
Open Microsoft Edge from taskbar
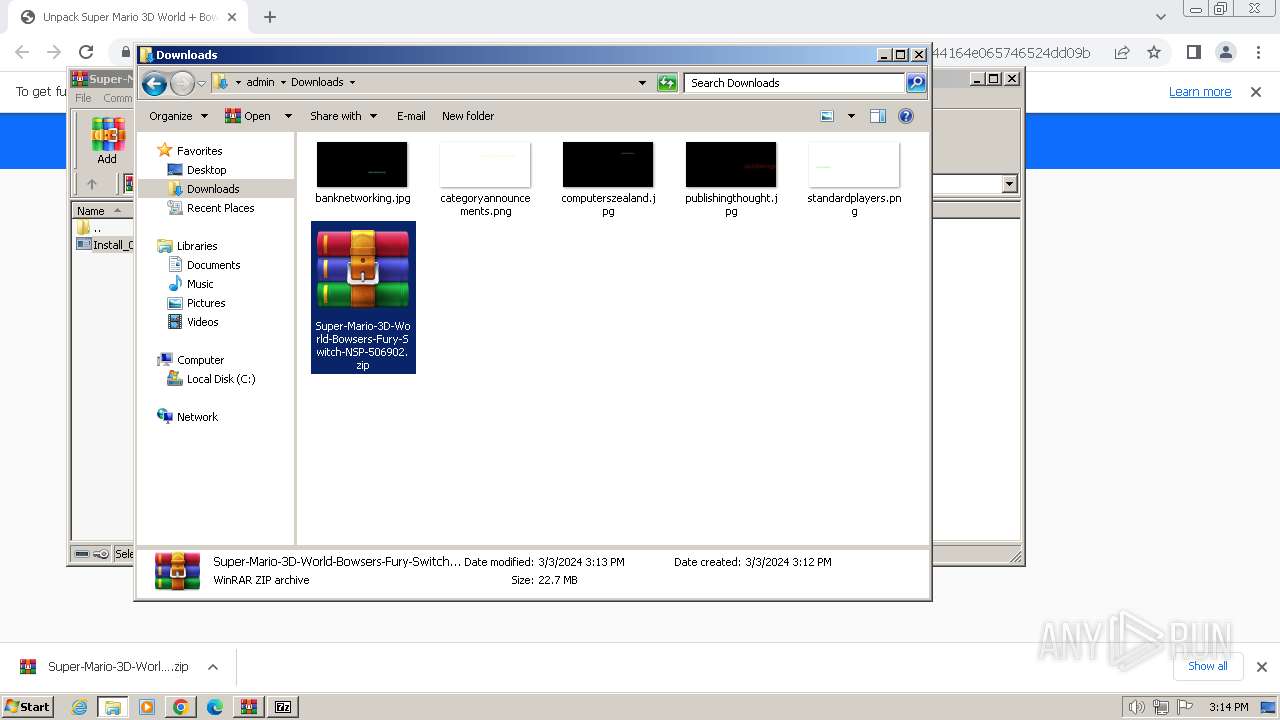coord(215,707)
